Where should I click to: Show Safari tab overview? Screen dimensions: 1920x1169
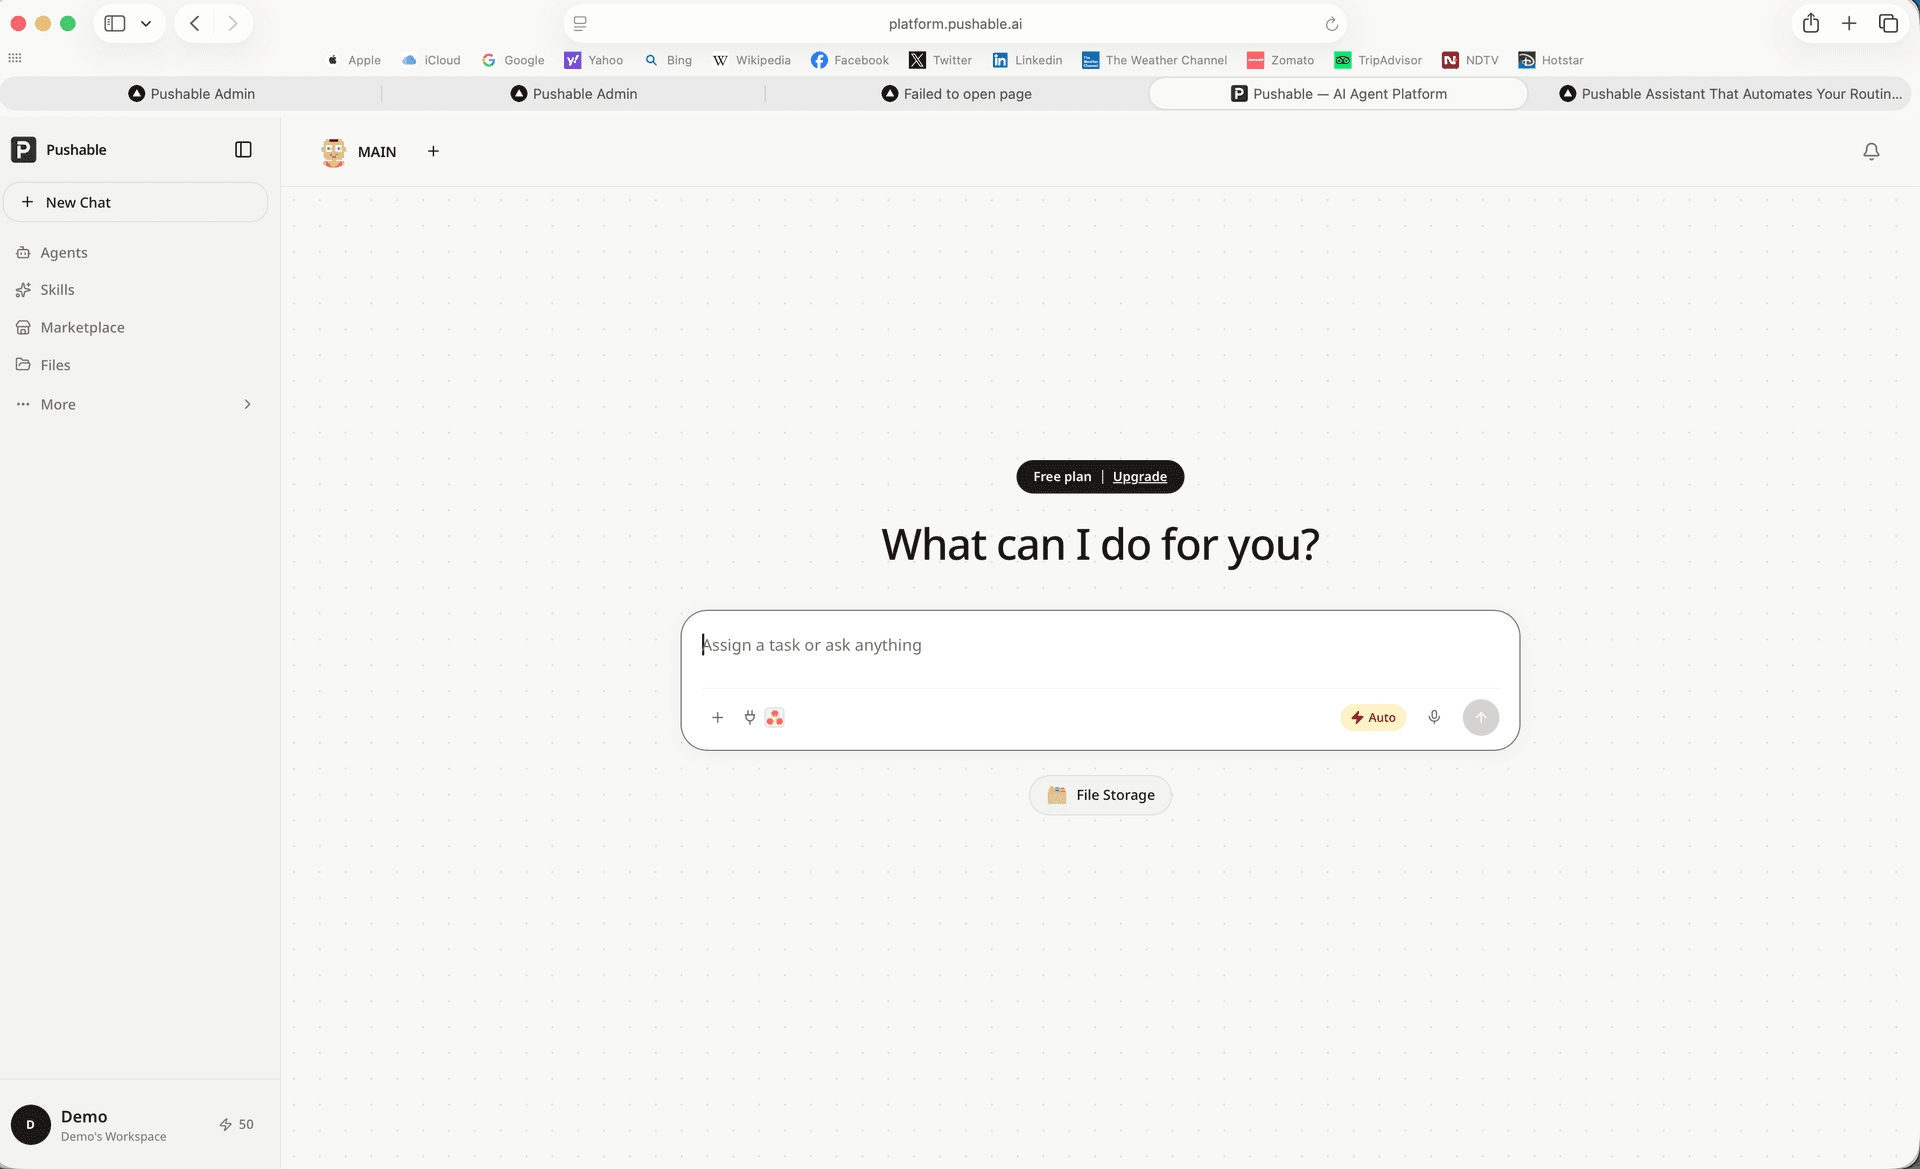point(1888,23)
